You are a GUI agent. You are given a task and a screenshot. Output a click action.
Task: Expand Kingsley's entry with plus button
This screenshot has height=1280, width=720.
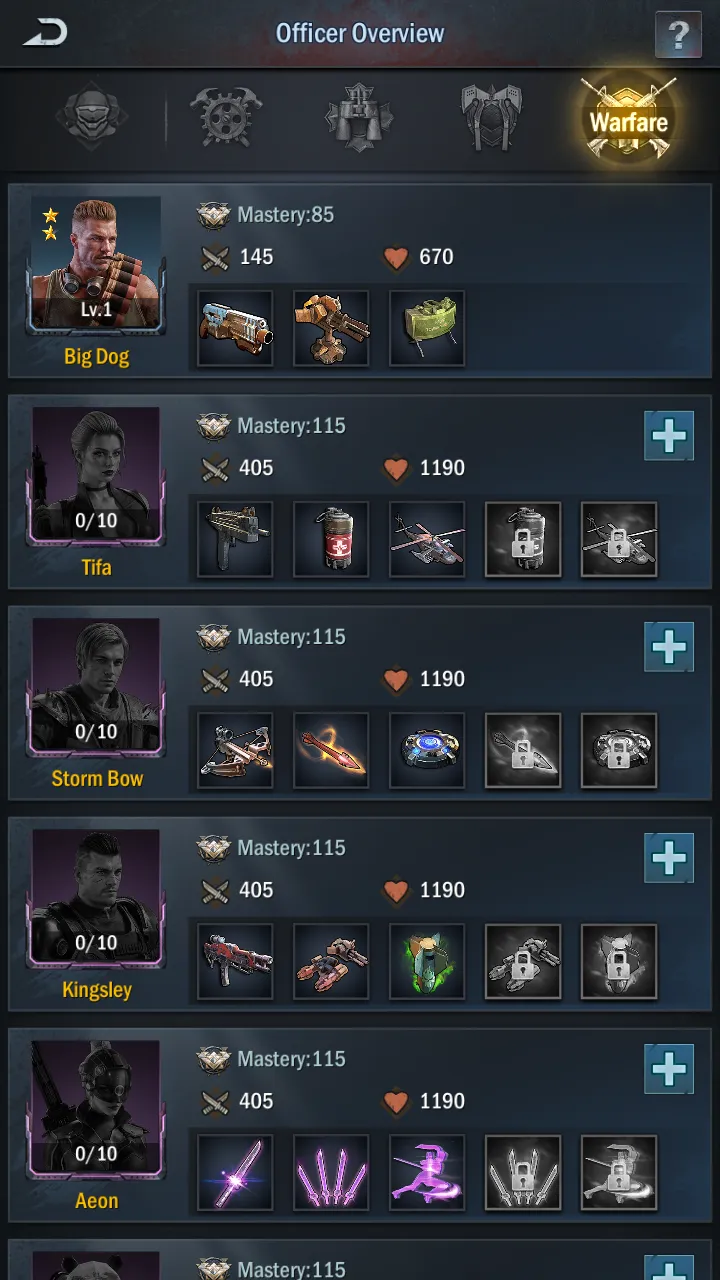point(669,858)
